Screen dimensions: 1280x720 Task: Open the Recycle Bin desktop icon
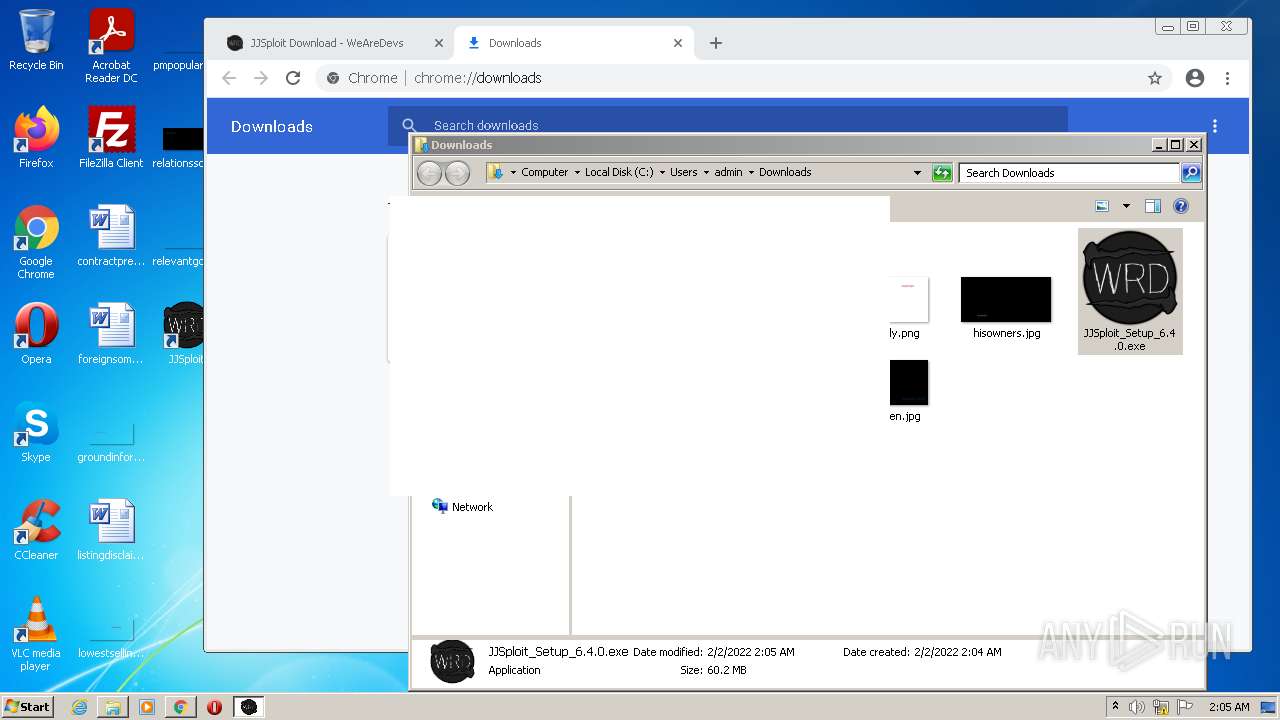tap(36, 40)
